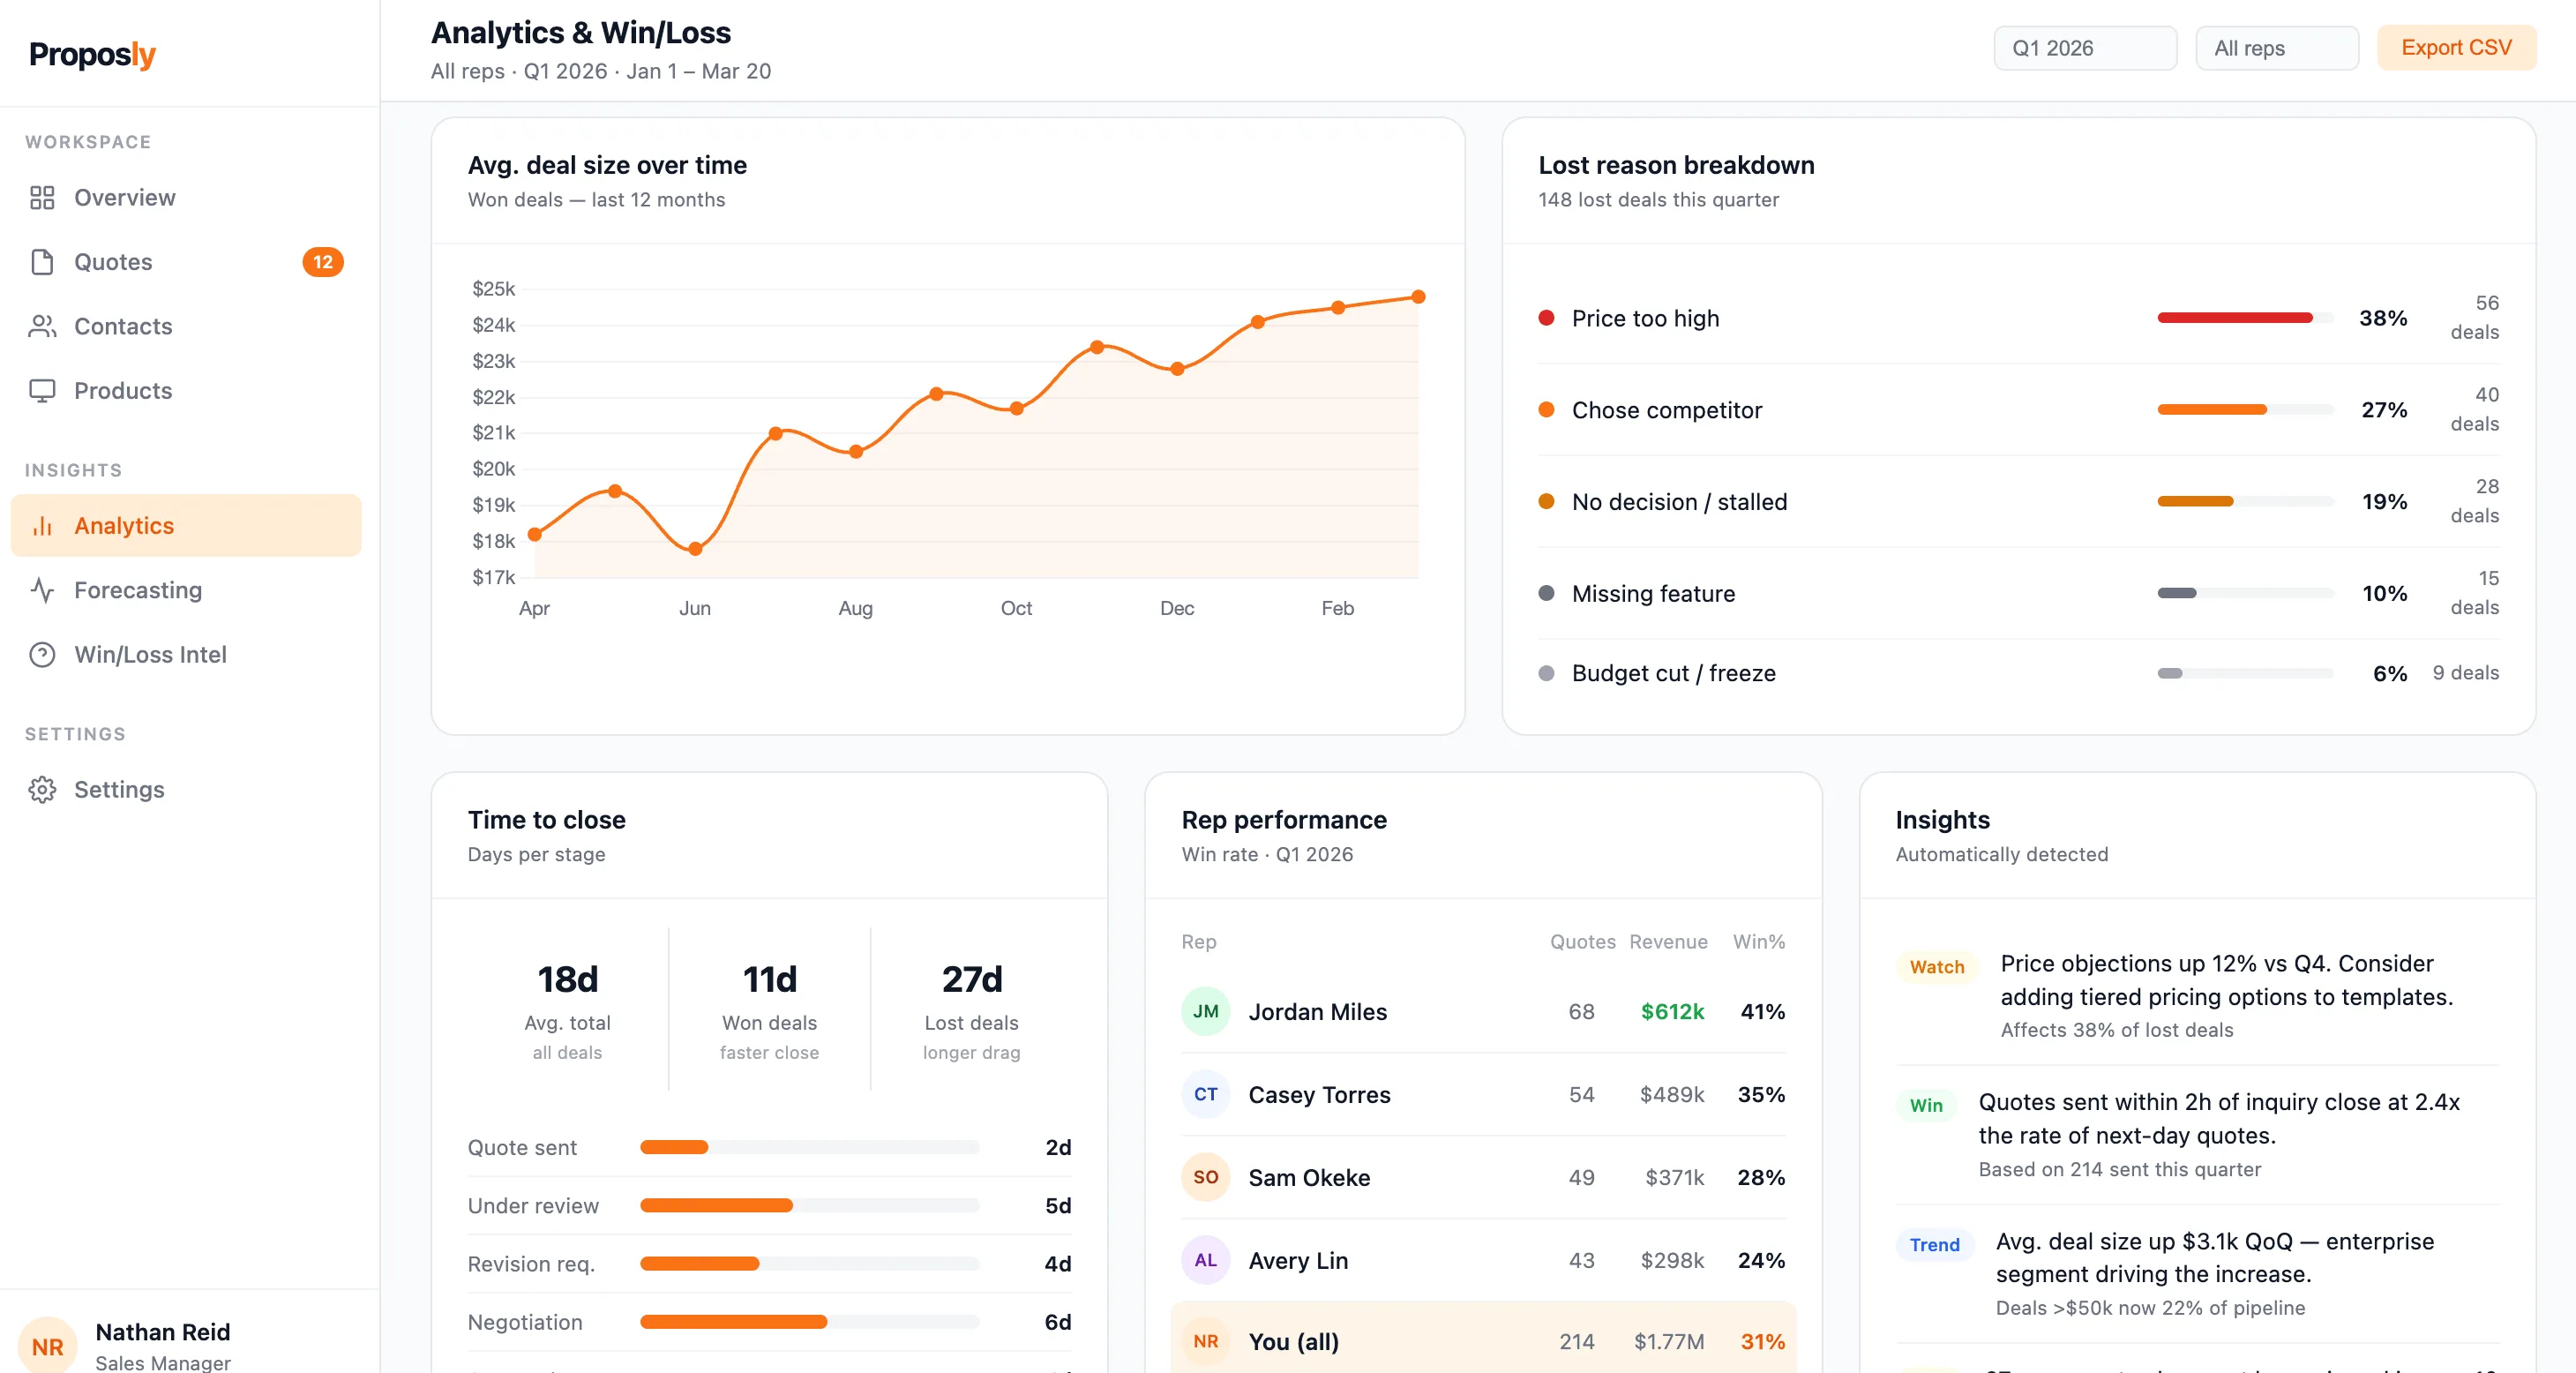Open the Q1 2026 period dropdown
The width and height of the screenshot is (2576, 1373).
[x=2085, y=48]
